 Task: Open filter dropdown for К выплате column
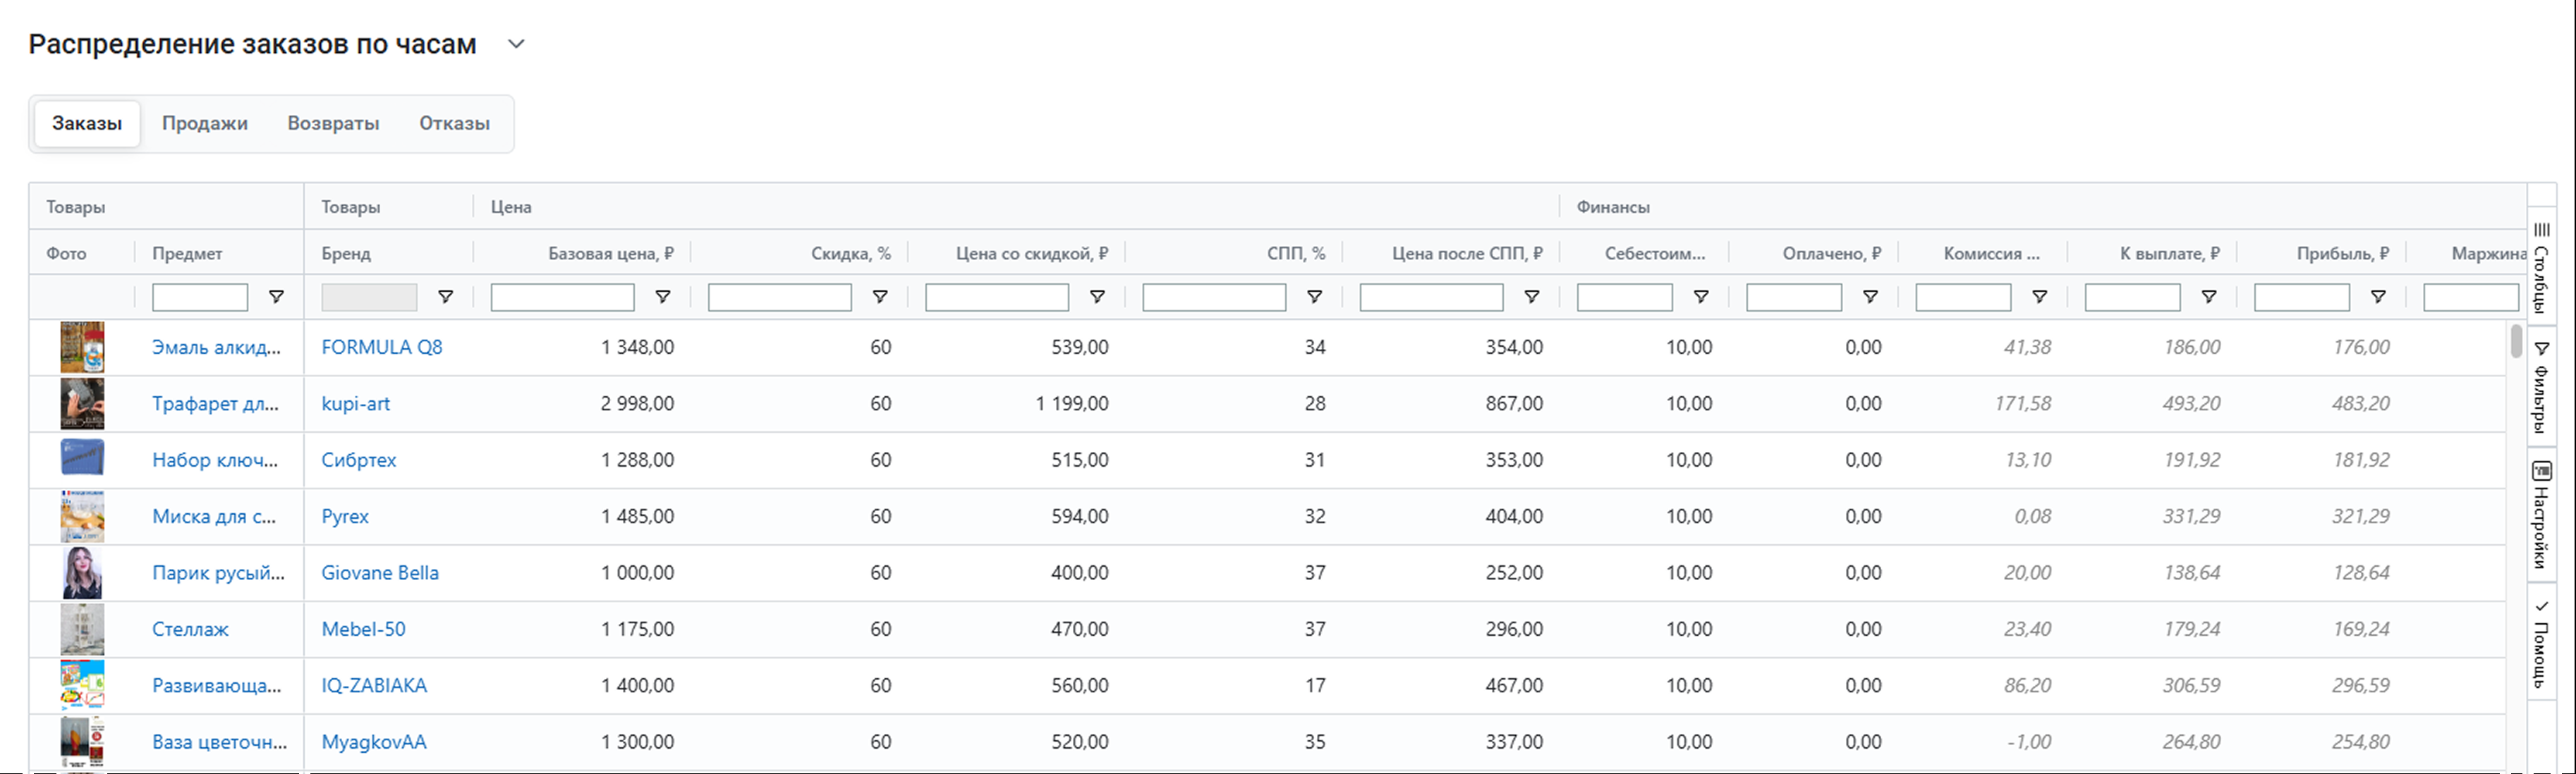tap(2209, 297)
